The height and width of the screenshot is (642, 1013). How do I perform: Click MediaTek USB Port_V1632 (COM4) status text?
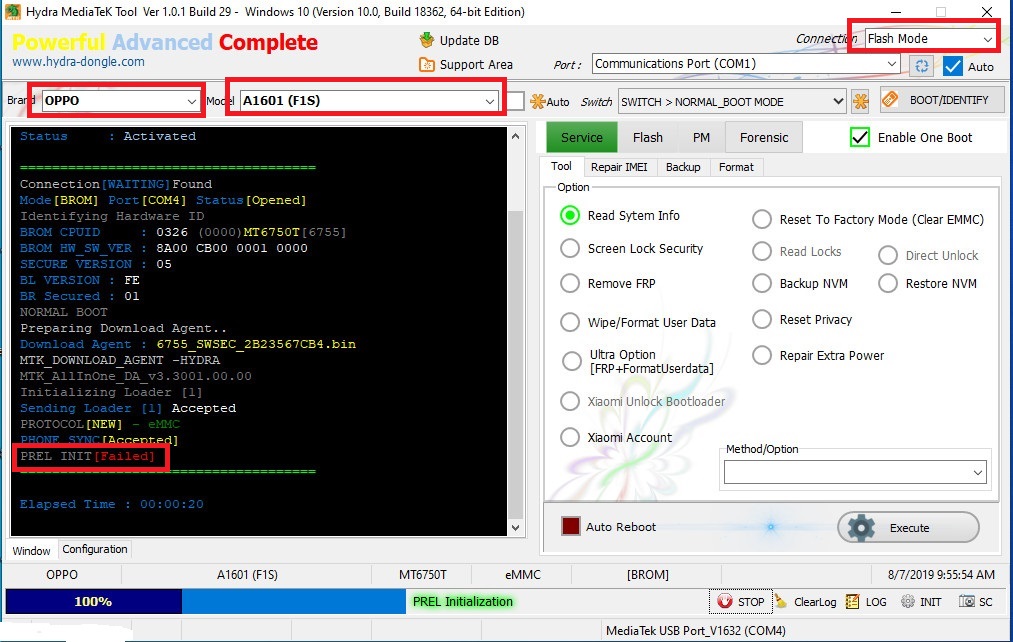[696, 630]
